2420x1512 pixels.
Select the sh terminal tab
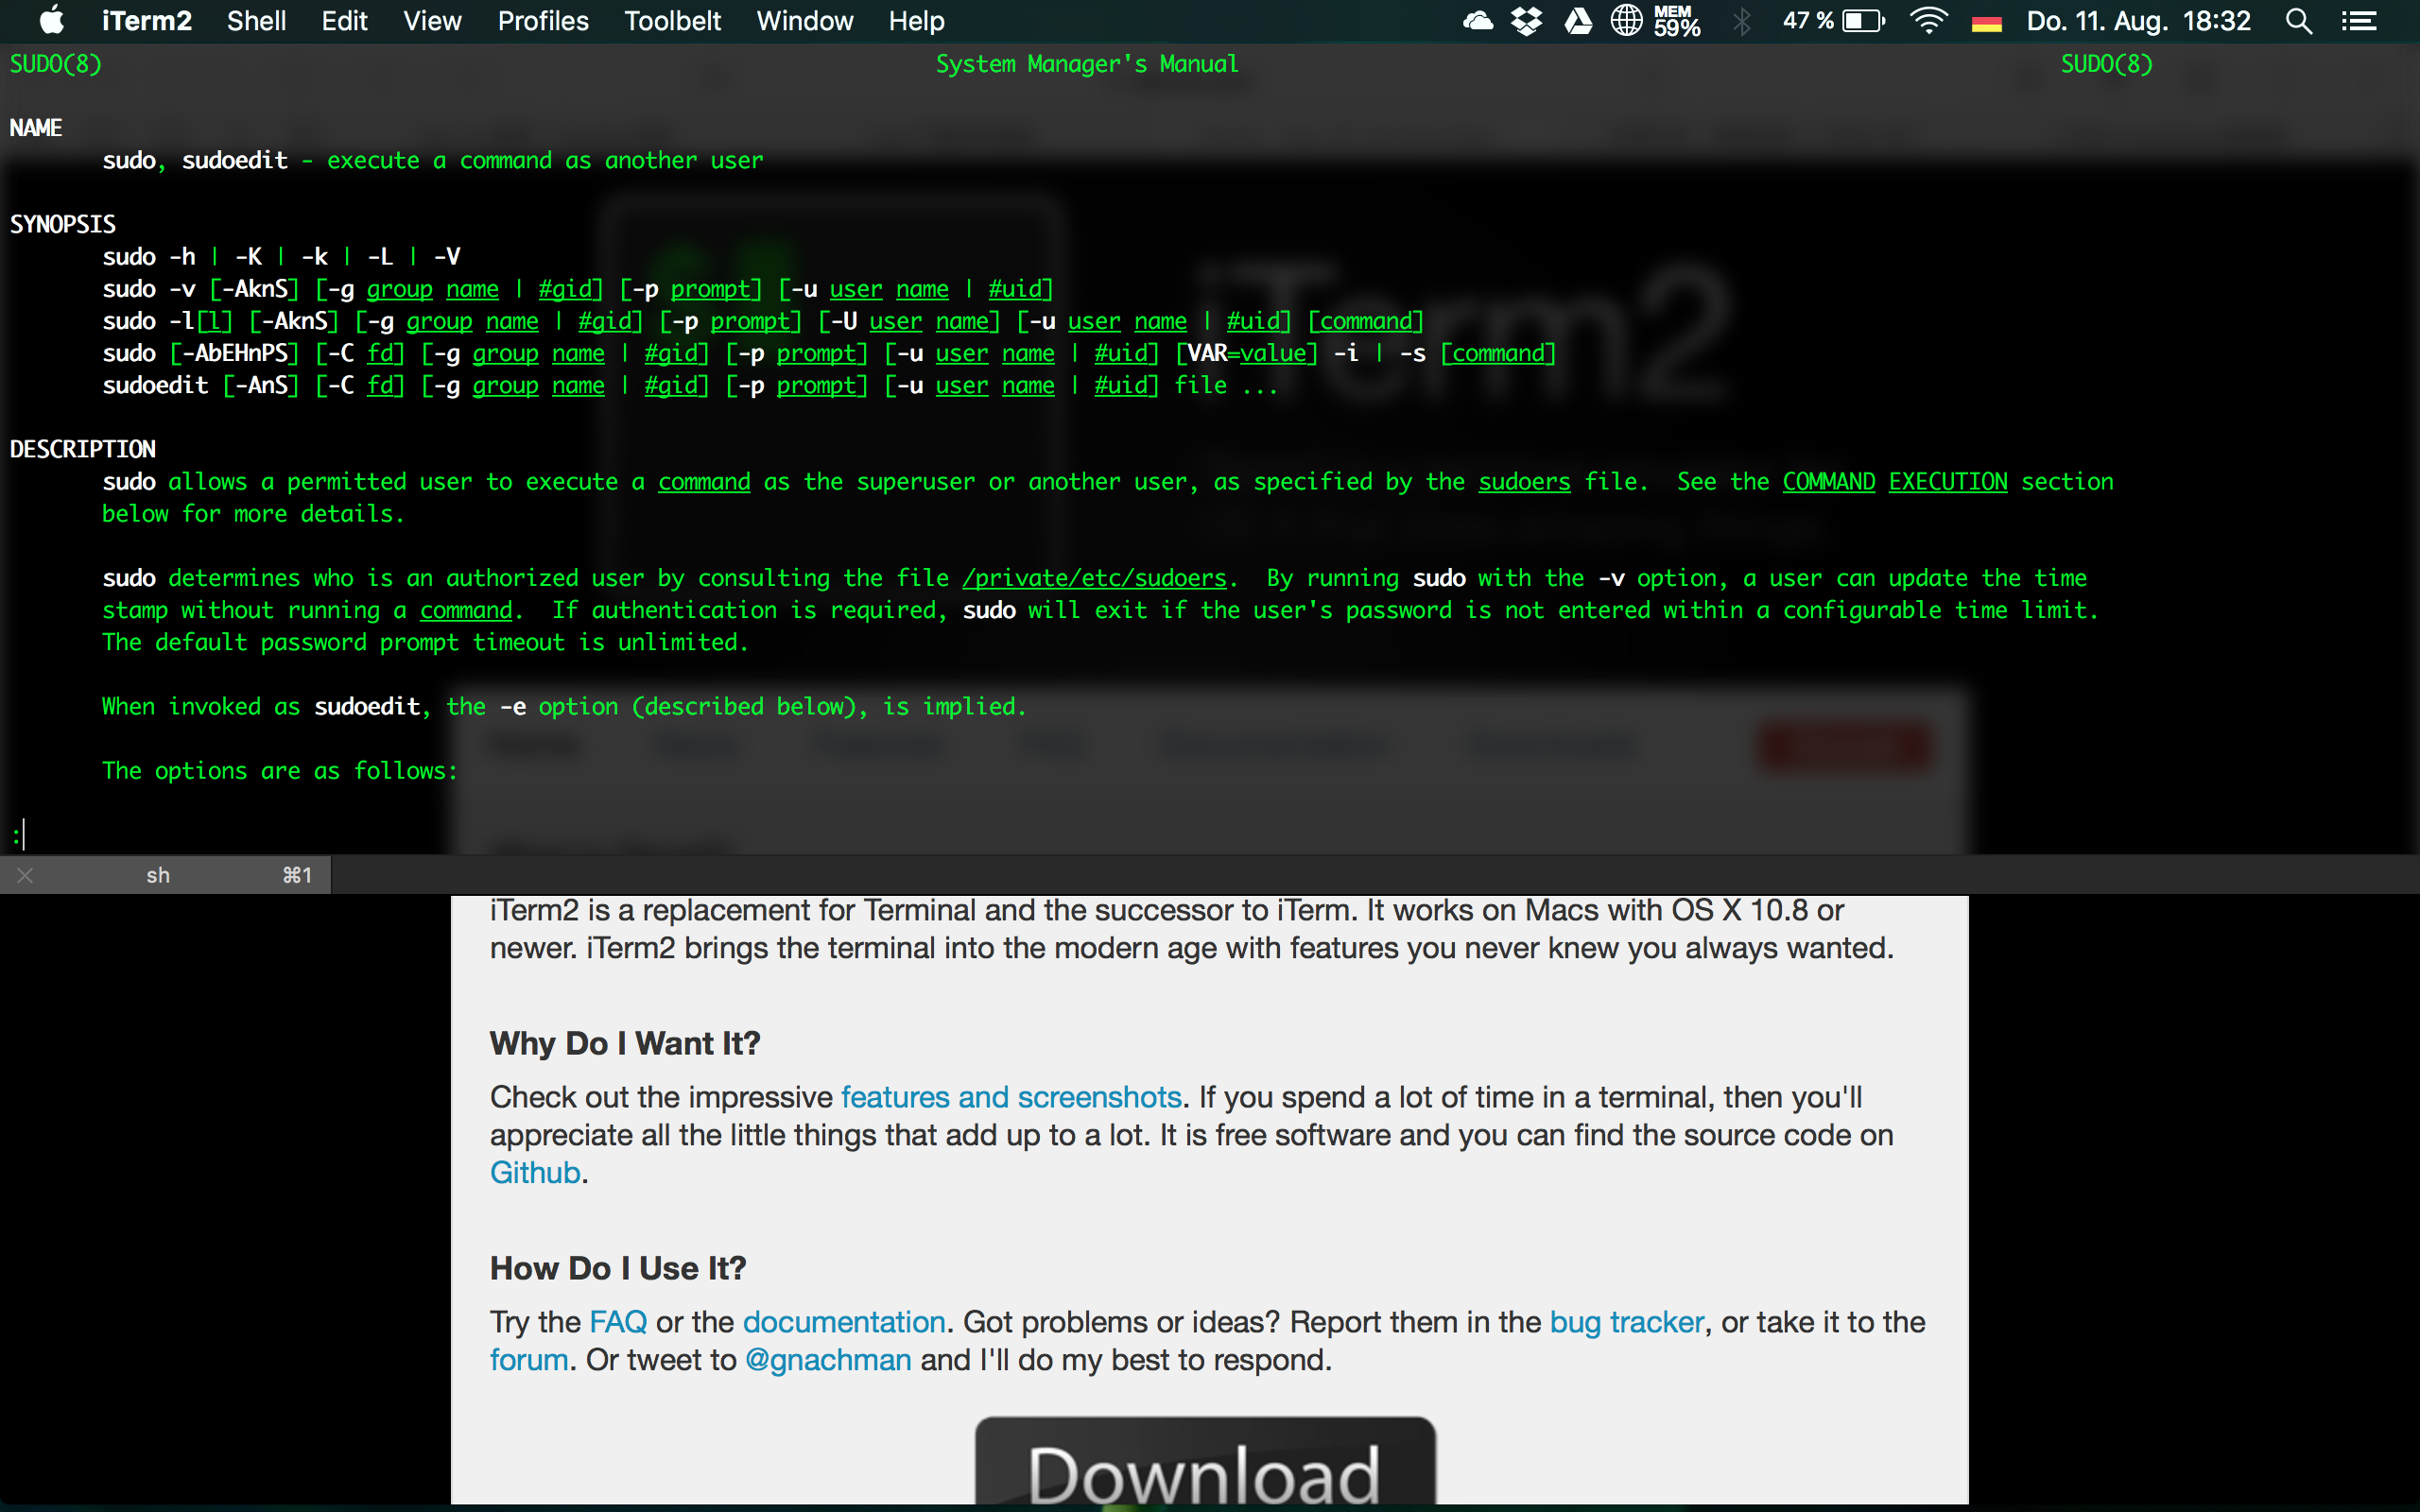[x=165, y=875]
